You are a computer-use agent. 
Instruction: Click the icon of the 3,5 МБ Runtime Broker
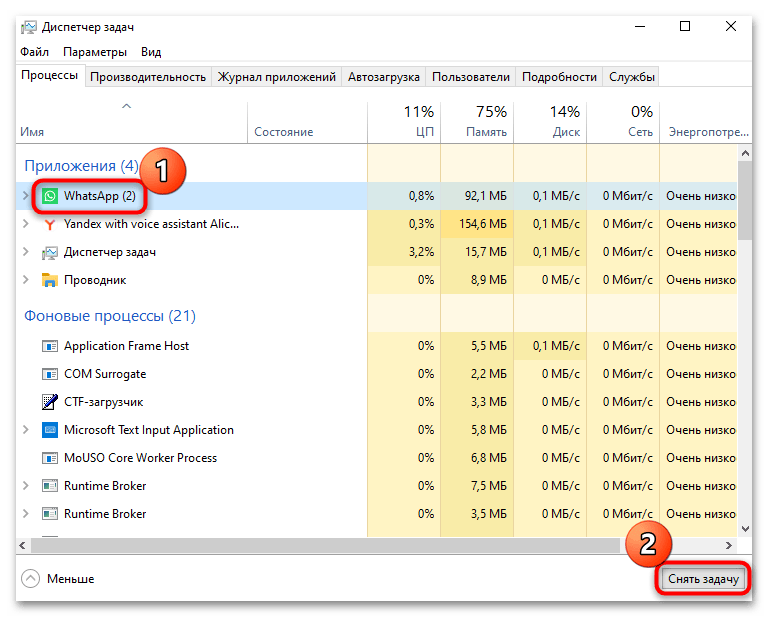point(49,514)
